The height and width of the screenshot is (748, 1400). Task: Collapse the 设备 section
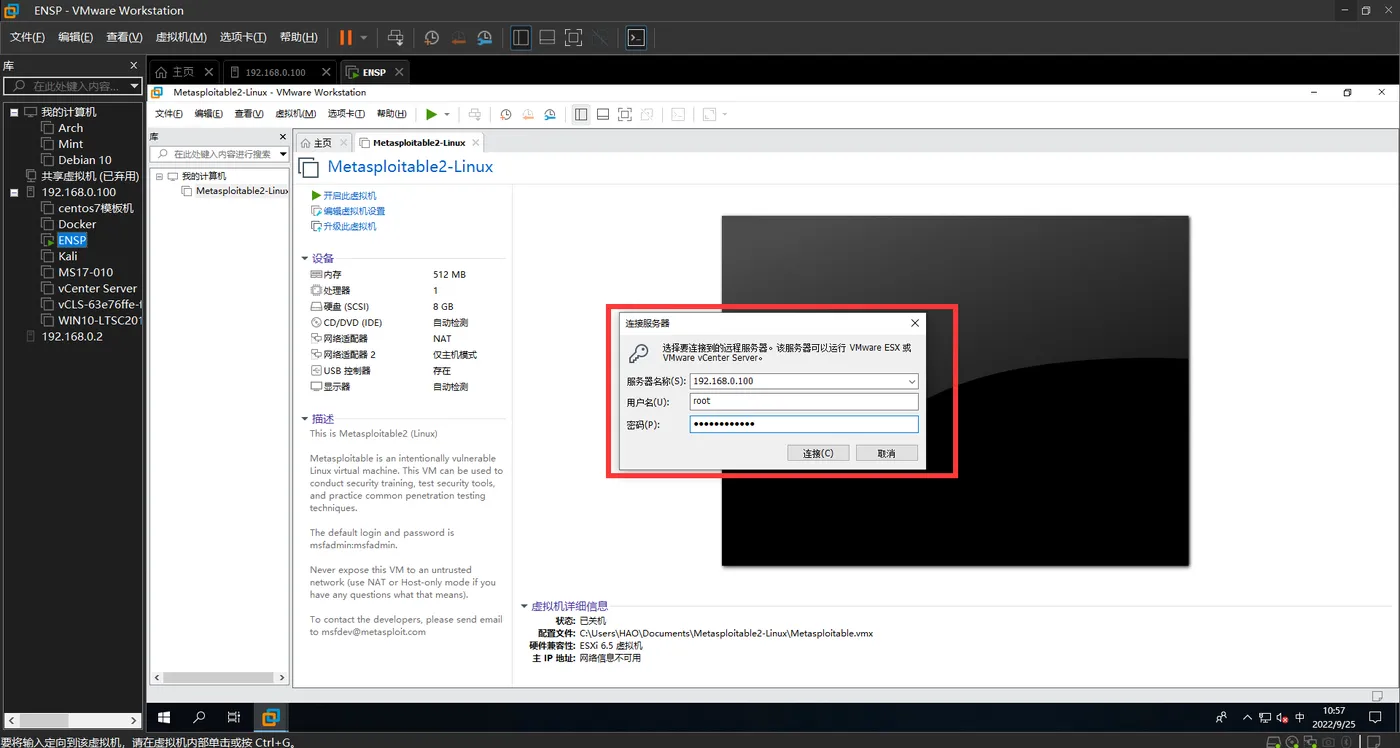[x=305, y=258]
